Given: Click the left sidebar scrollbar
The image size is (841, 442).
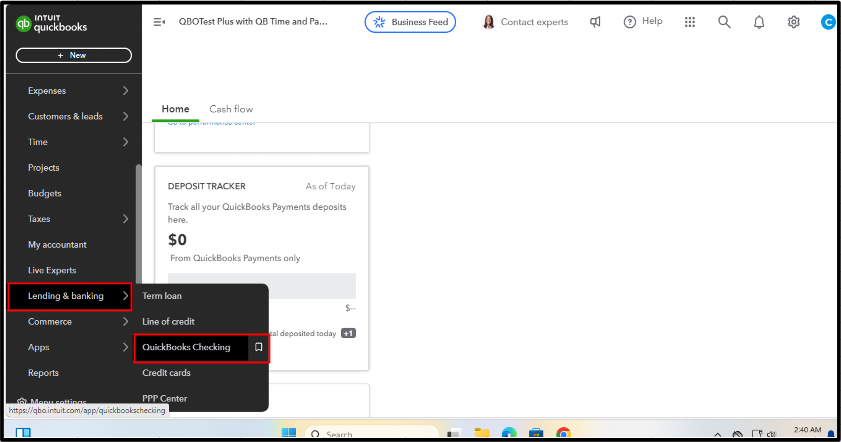Looking at the screenshot, I should tap(138, 224).
